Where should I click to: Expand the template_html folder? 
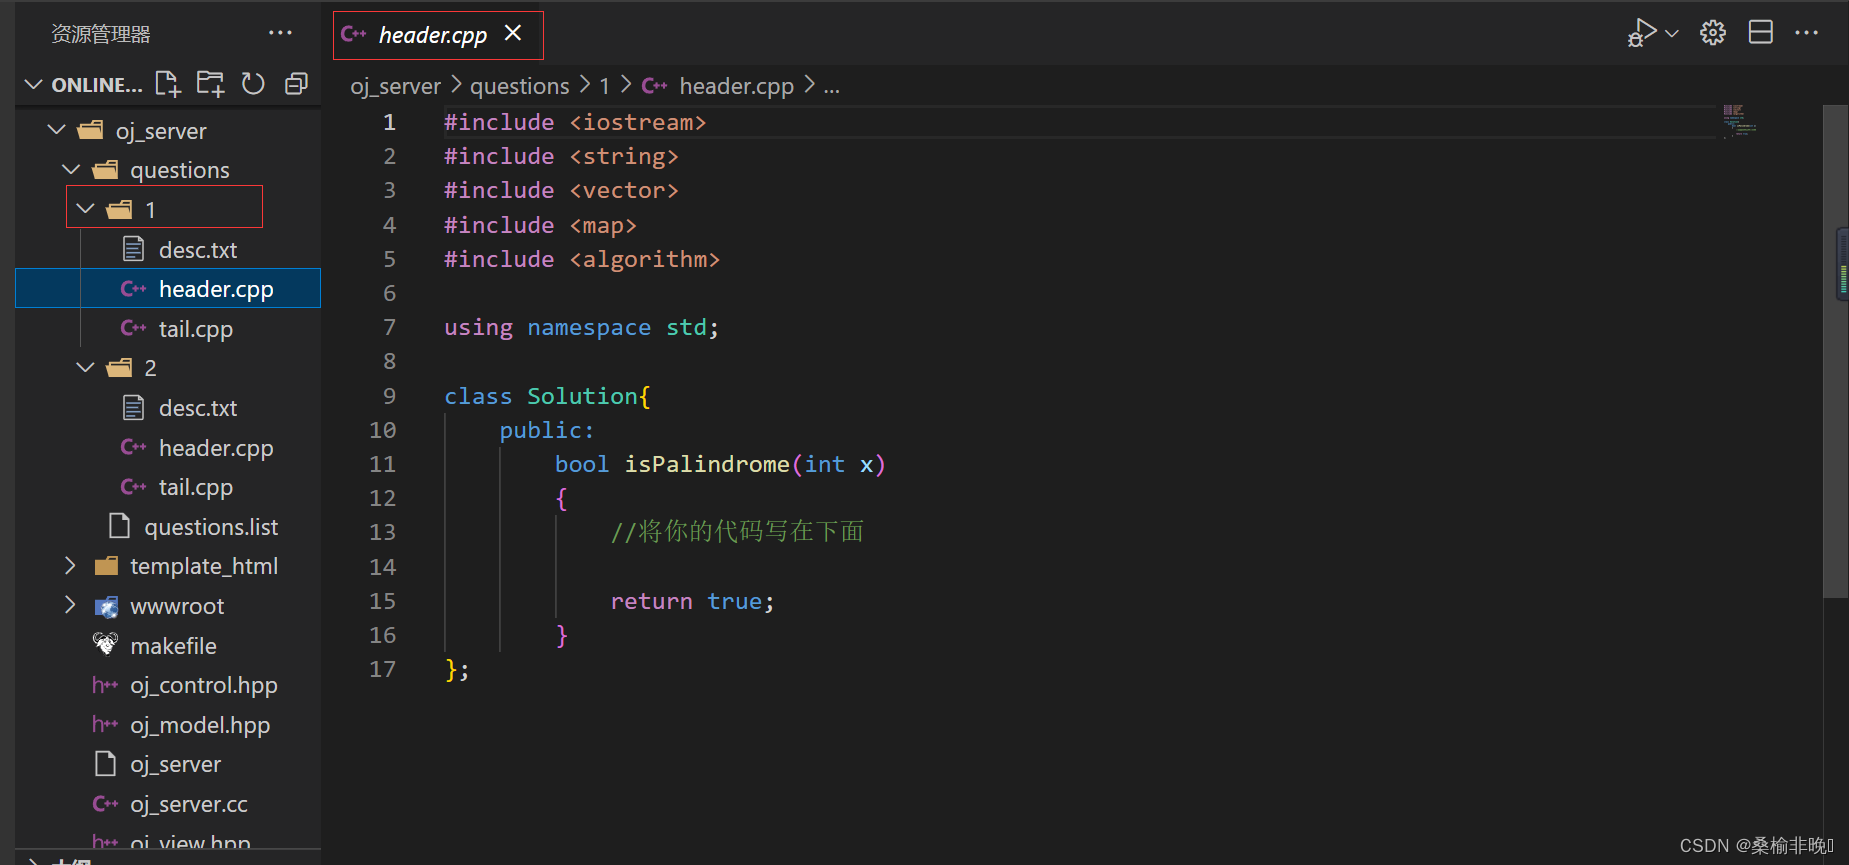[x=70, y=565]
